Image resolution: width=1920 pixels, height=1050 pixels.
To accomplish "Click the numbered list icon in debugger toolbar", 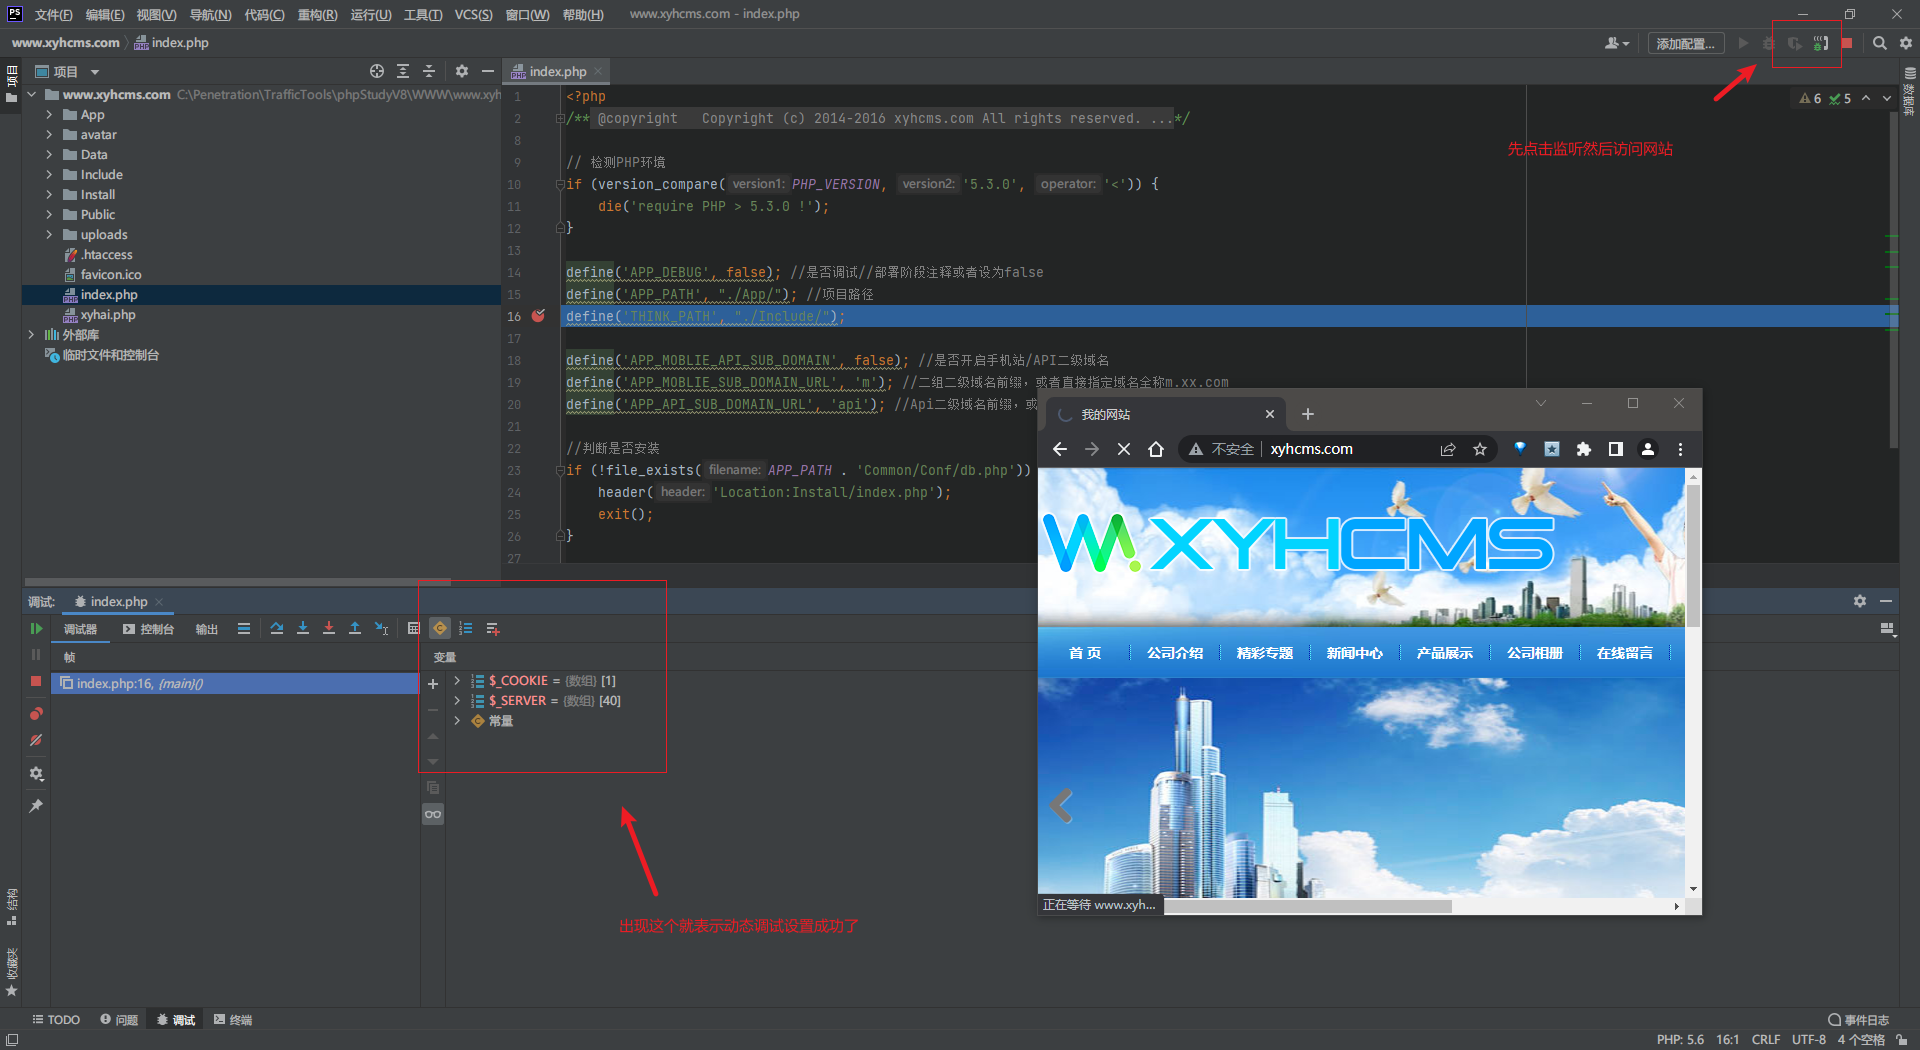I will [466, 629].
